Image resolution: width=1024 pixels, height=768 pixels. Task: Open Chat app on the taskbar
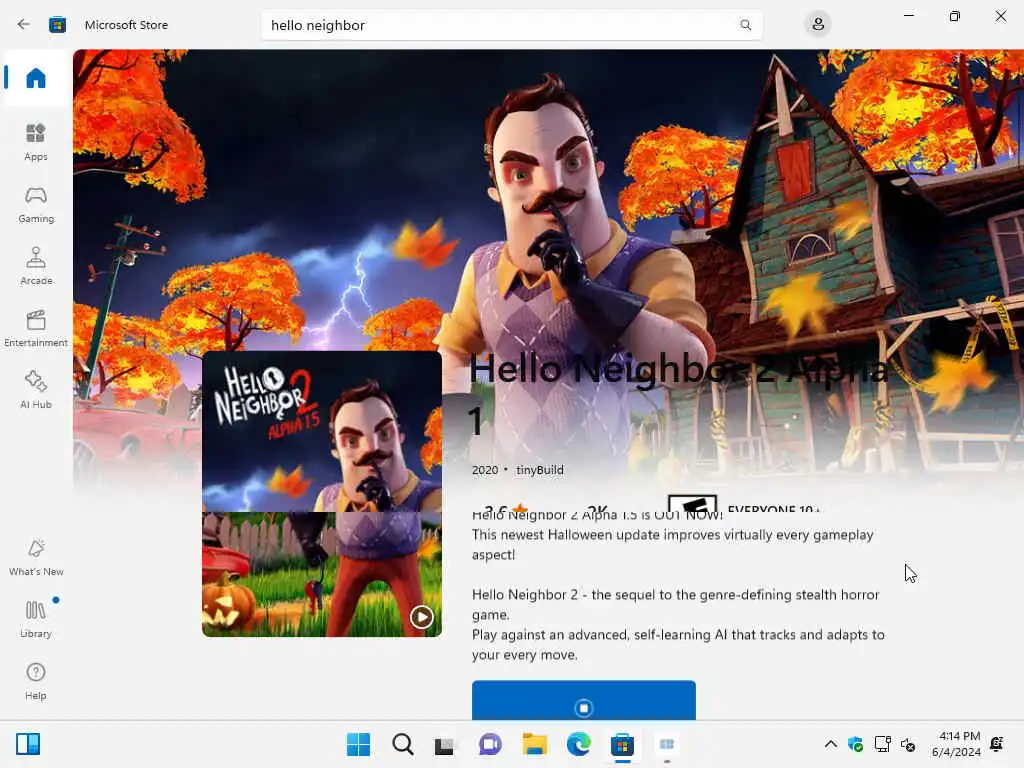[490, 744]
